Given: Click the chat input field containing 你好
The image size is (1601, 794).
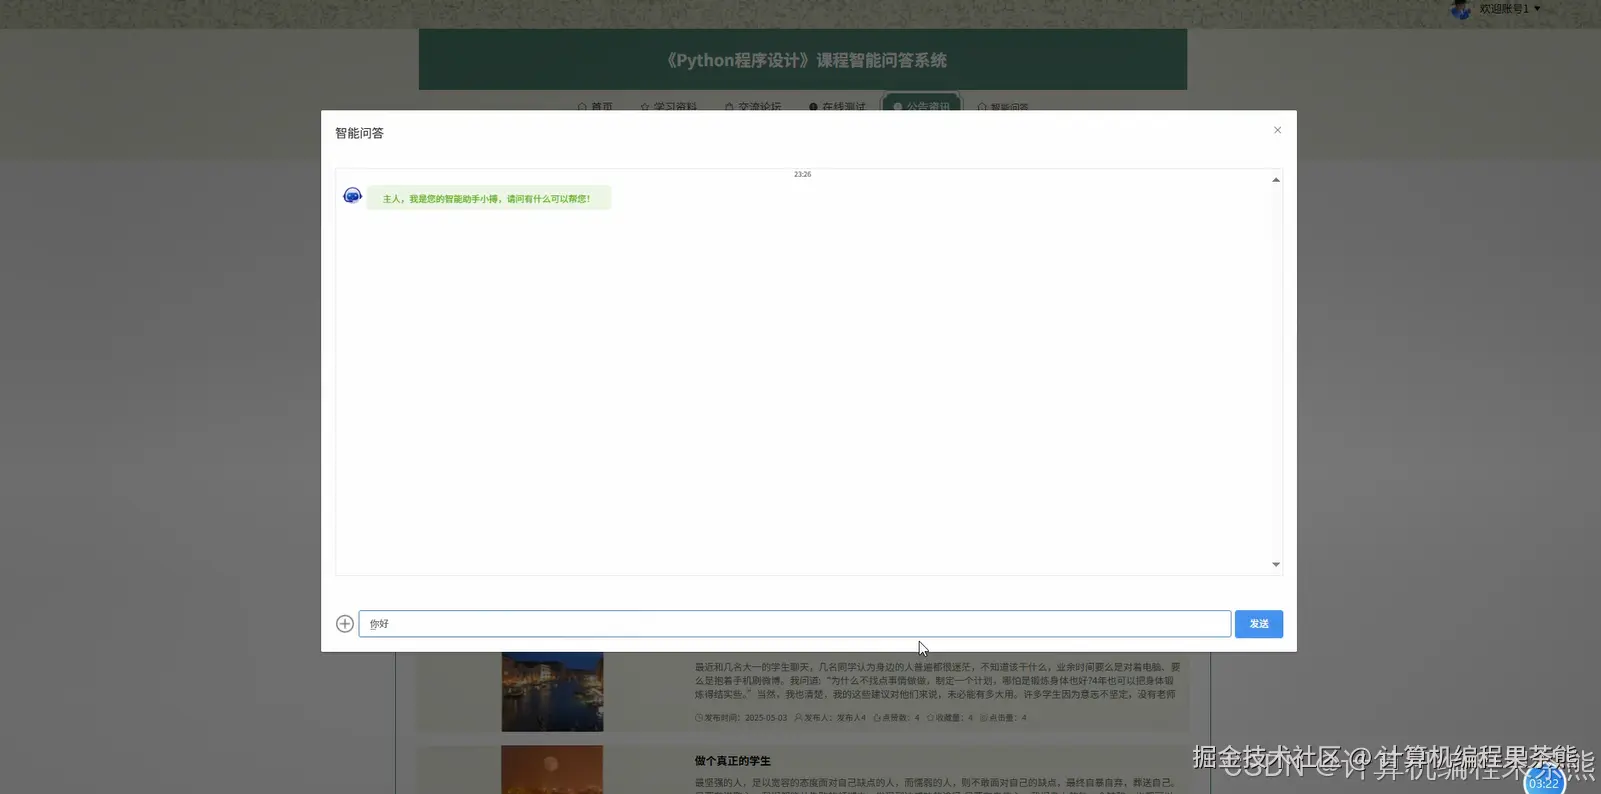Looking at the screenshot, I should click(795, 624).
